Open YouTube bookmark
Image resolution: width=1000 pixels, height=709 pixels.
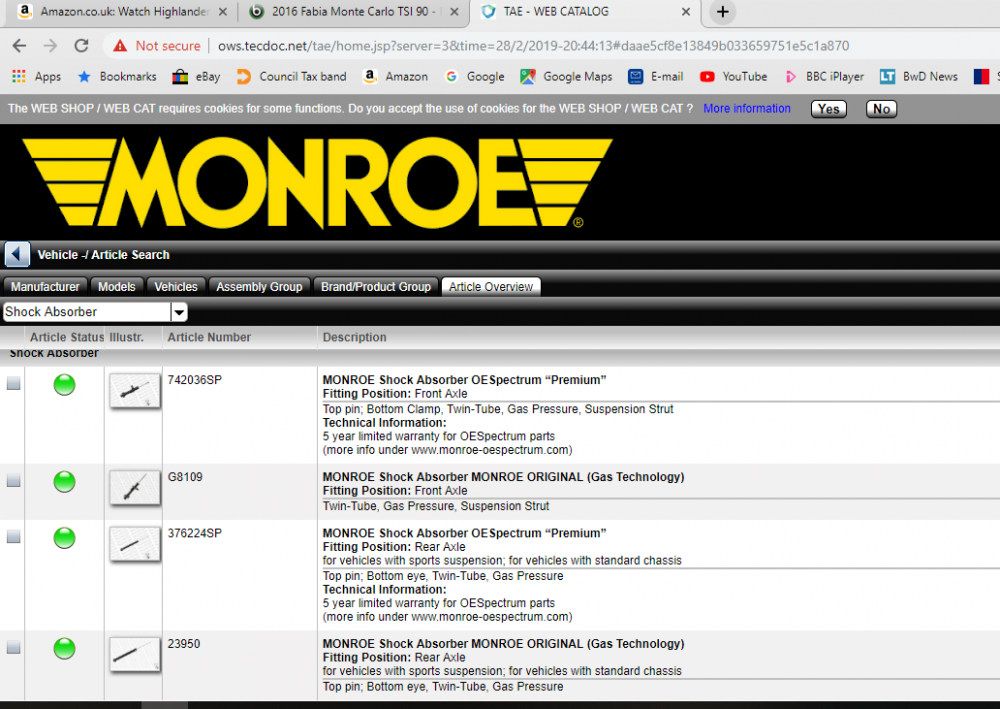[x=733, y=77]
